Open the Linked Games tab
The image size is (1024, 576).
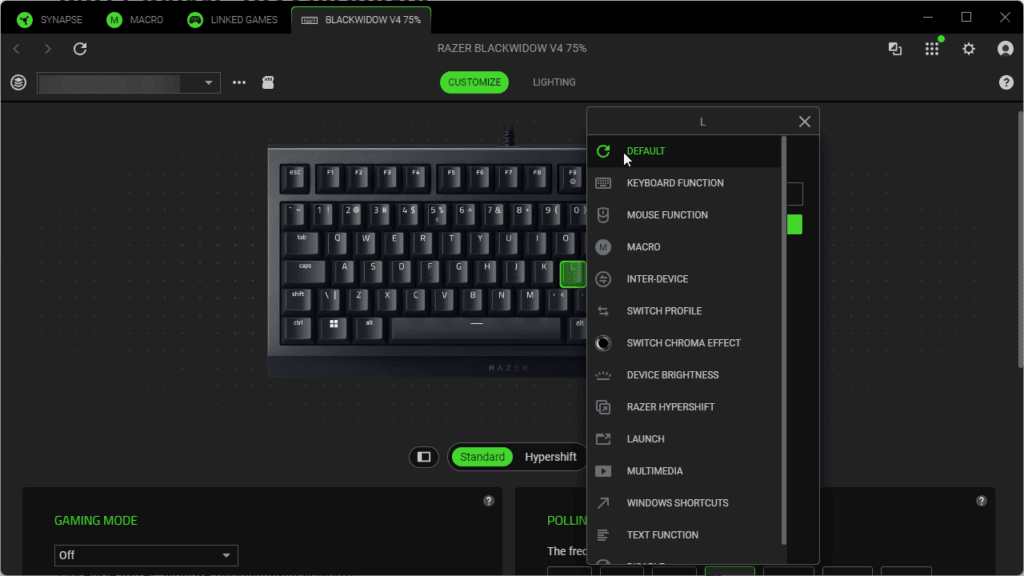pyautogui.click(x=232, y=20)
